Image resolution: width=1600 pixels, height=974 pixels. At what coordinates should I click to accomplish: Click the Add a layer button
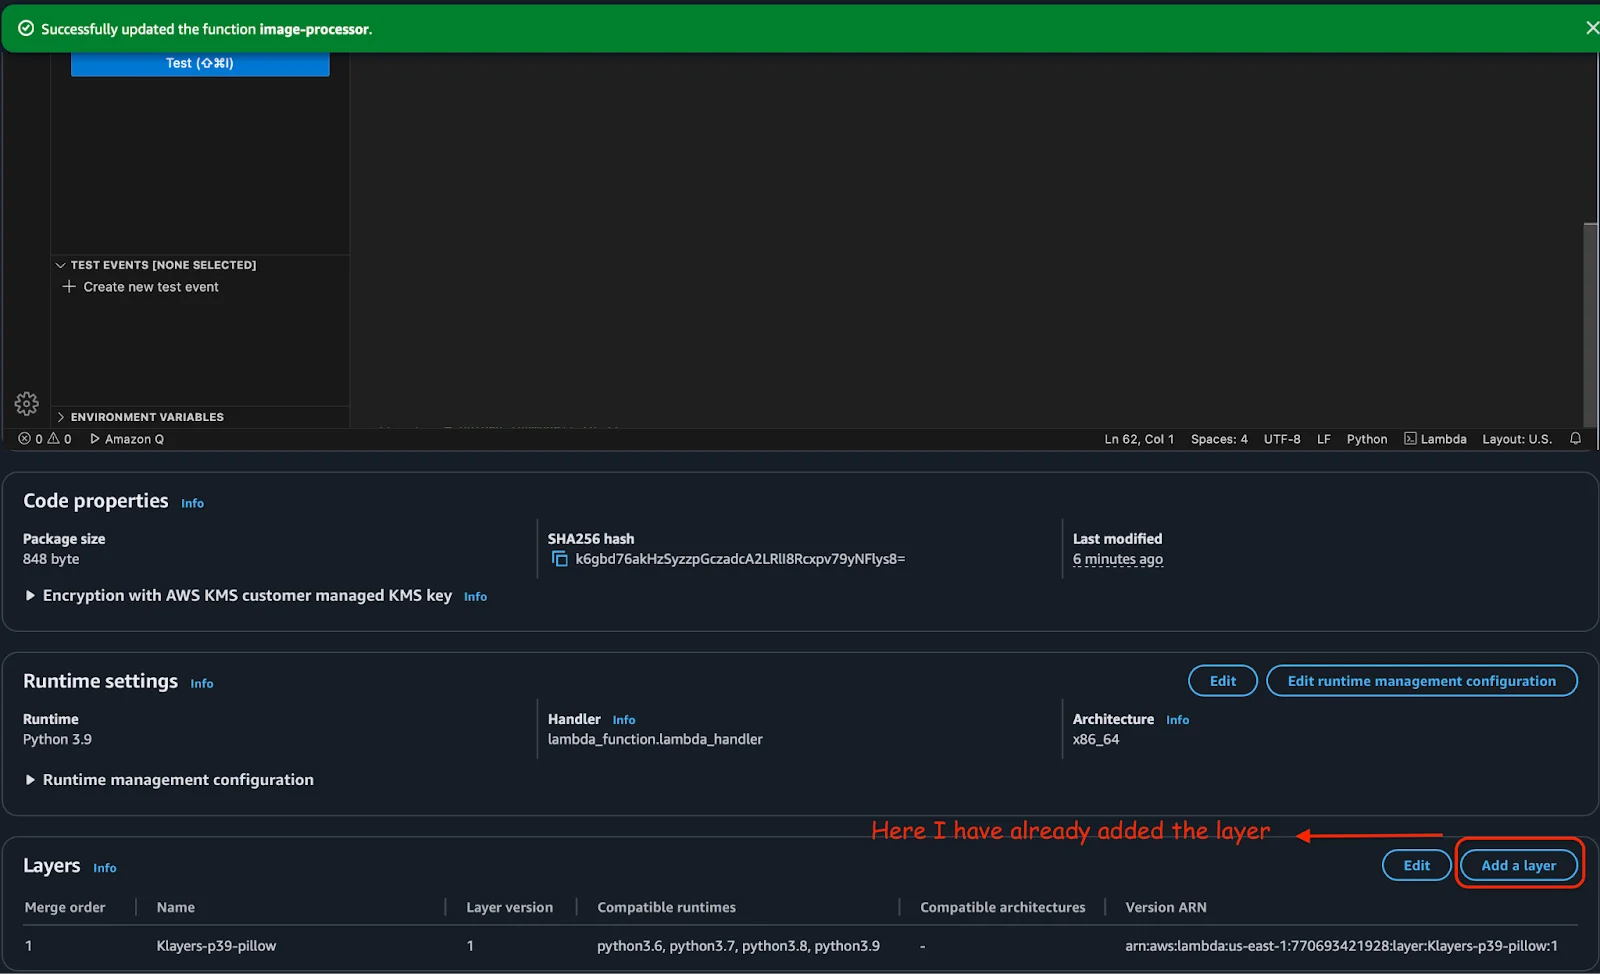1518,865
